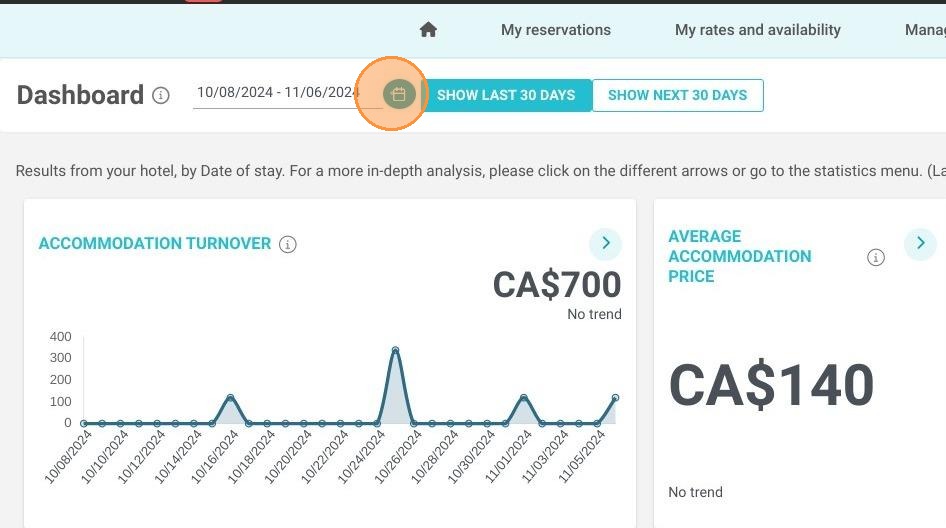Click the Dashboard heading

coord(80,95)
